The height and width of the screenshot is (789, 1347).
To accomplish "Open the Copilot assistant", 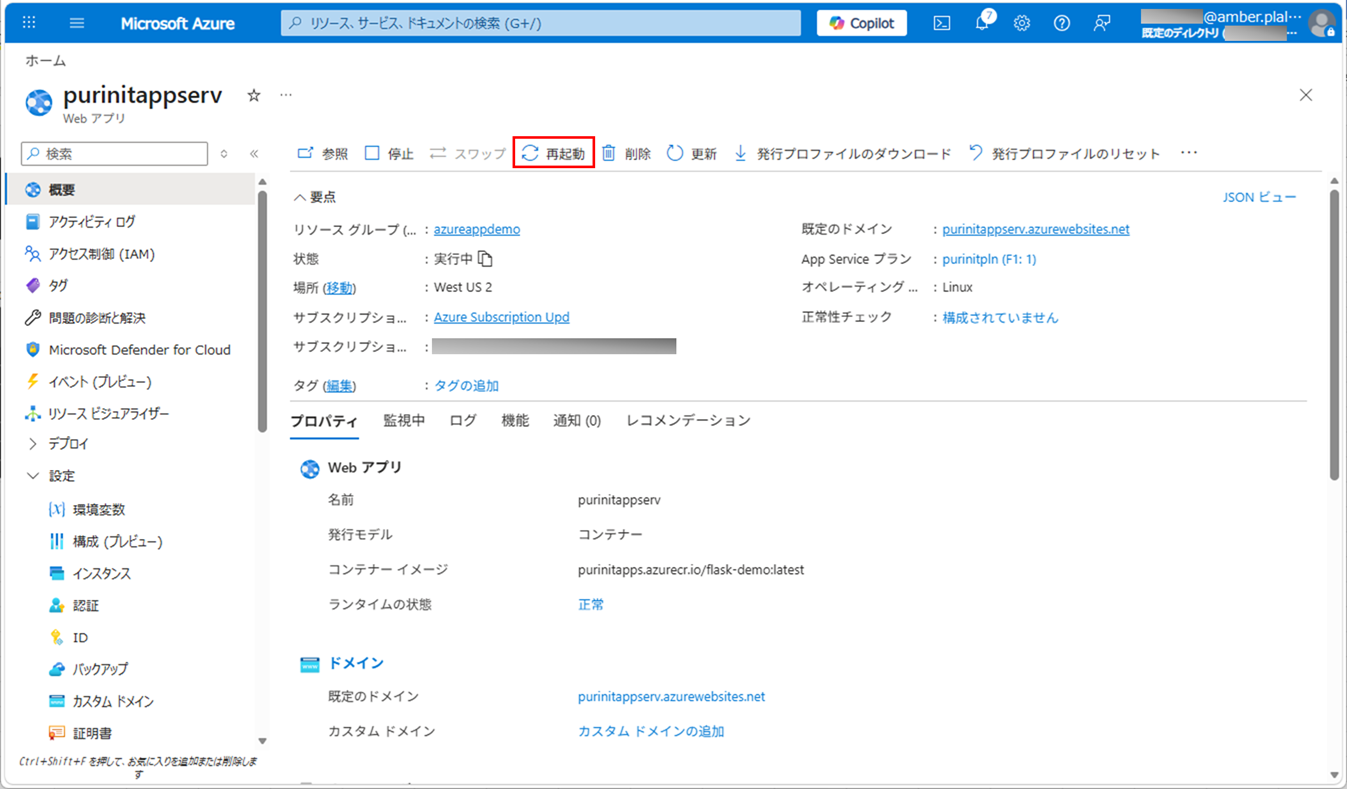I will (861, 22).
